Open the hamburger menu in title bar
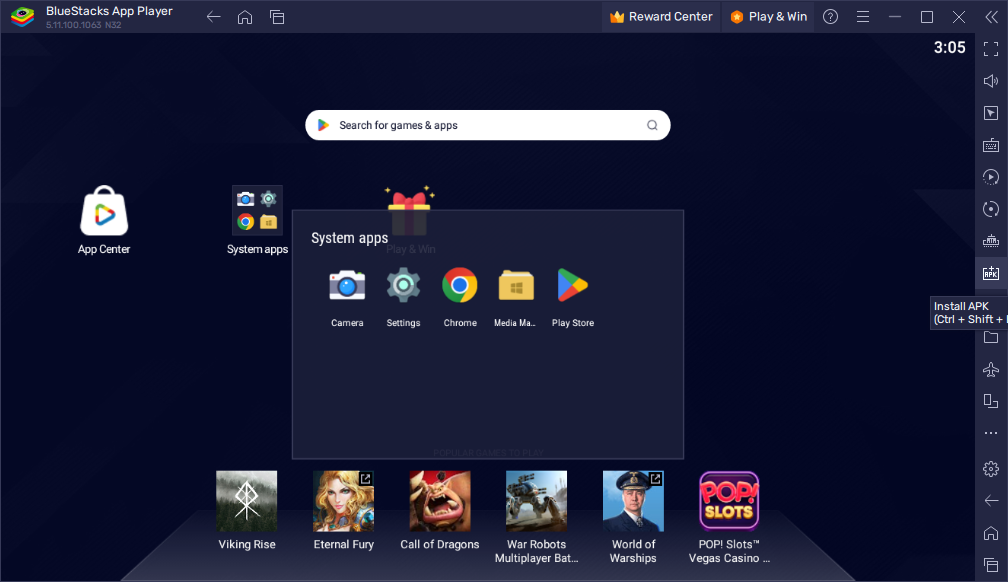The image size is (1008, 582). coord(863,17)
